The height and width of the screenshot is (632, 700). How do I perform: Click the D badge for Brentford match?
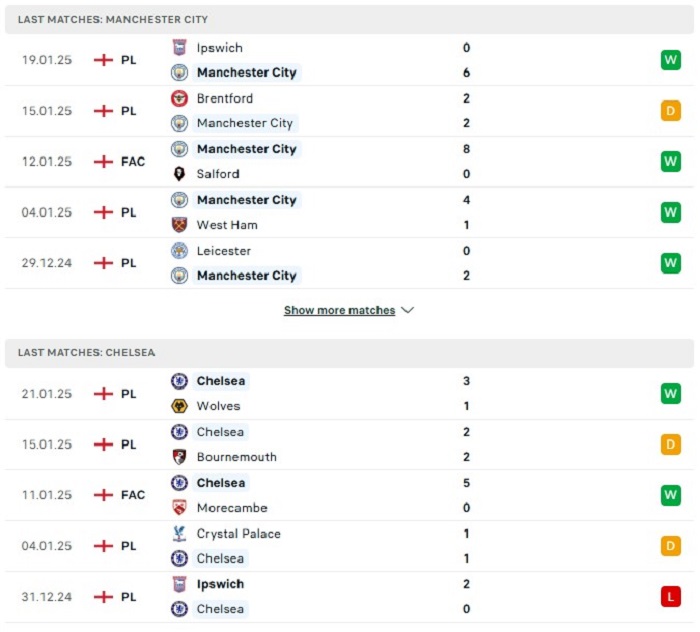[x=671, y=111]
